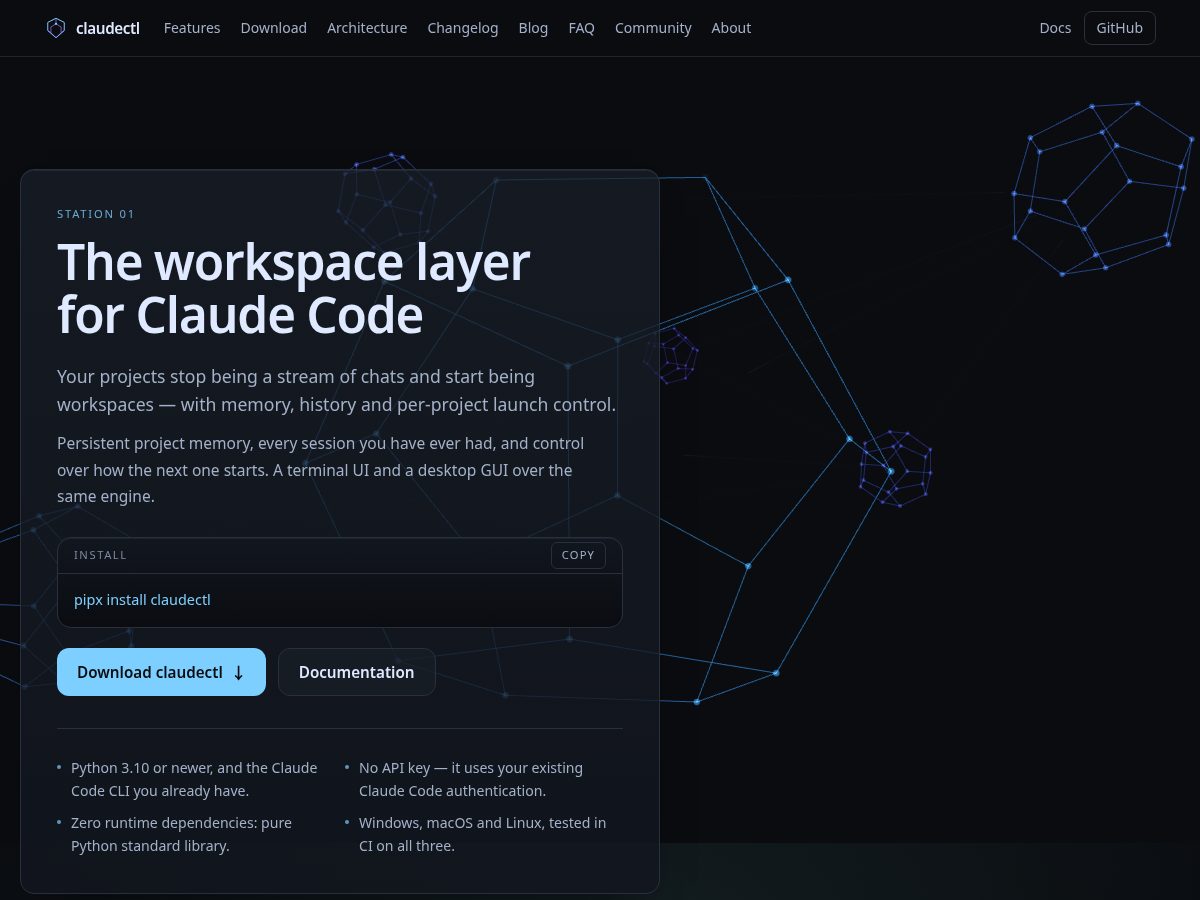Click the 'Zero runtime dependencies' bullet text
This screenshot has height=900, width=1200.
click(182, 834)
